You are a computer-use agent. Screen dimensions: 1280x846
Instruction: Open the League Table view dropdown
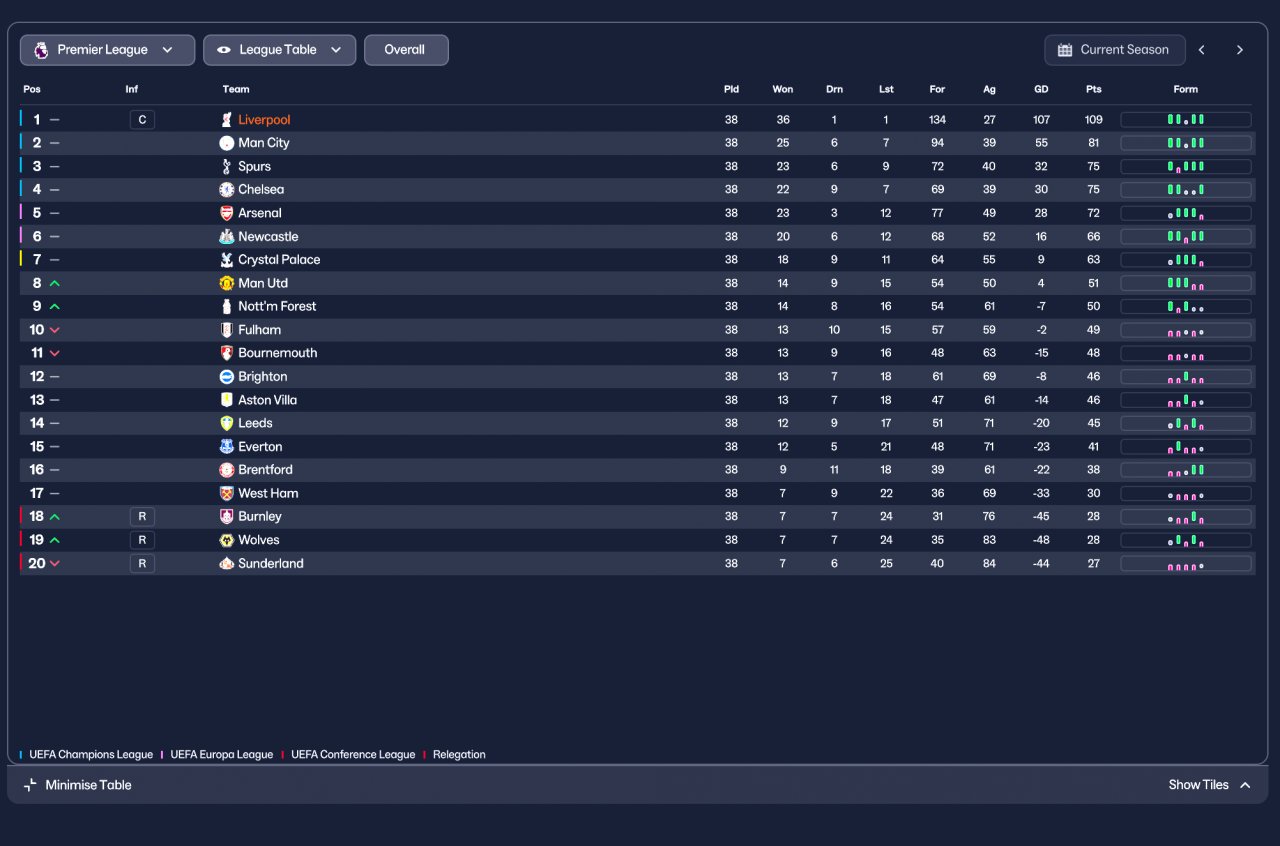tap(279, 50)
